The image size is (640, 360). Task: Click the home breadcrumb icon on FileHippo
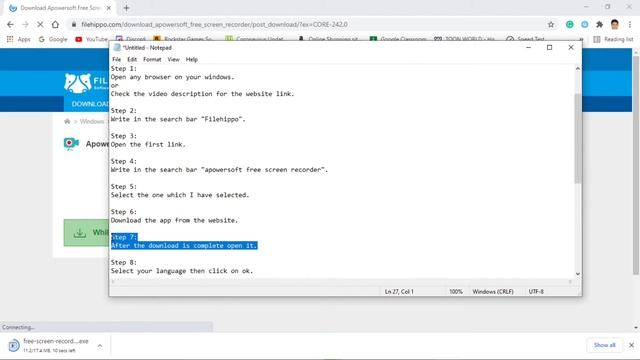point(67,121)
